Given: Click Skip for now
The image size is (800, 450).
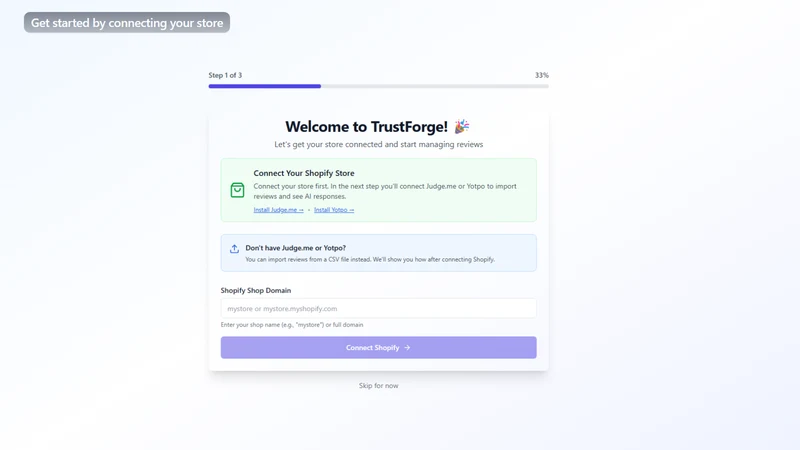Looking at the screenshot, I should point(379,386).
